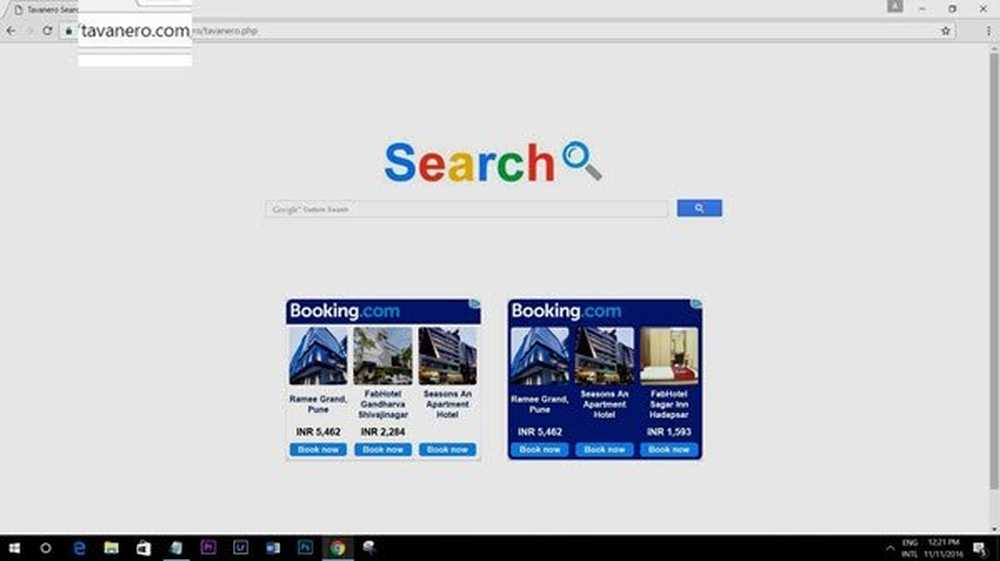Screen dimensions: 1000x561
Task: Click 'Ramee Grand, Pune' name in white ad
Action: 318,404
